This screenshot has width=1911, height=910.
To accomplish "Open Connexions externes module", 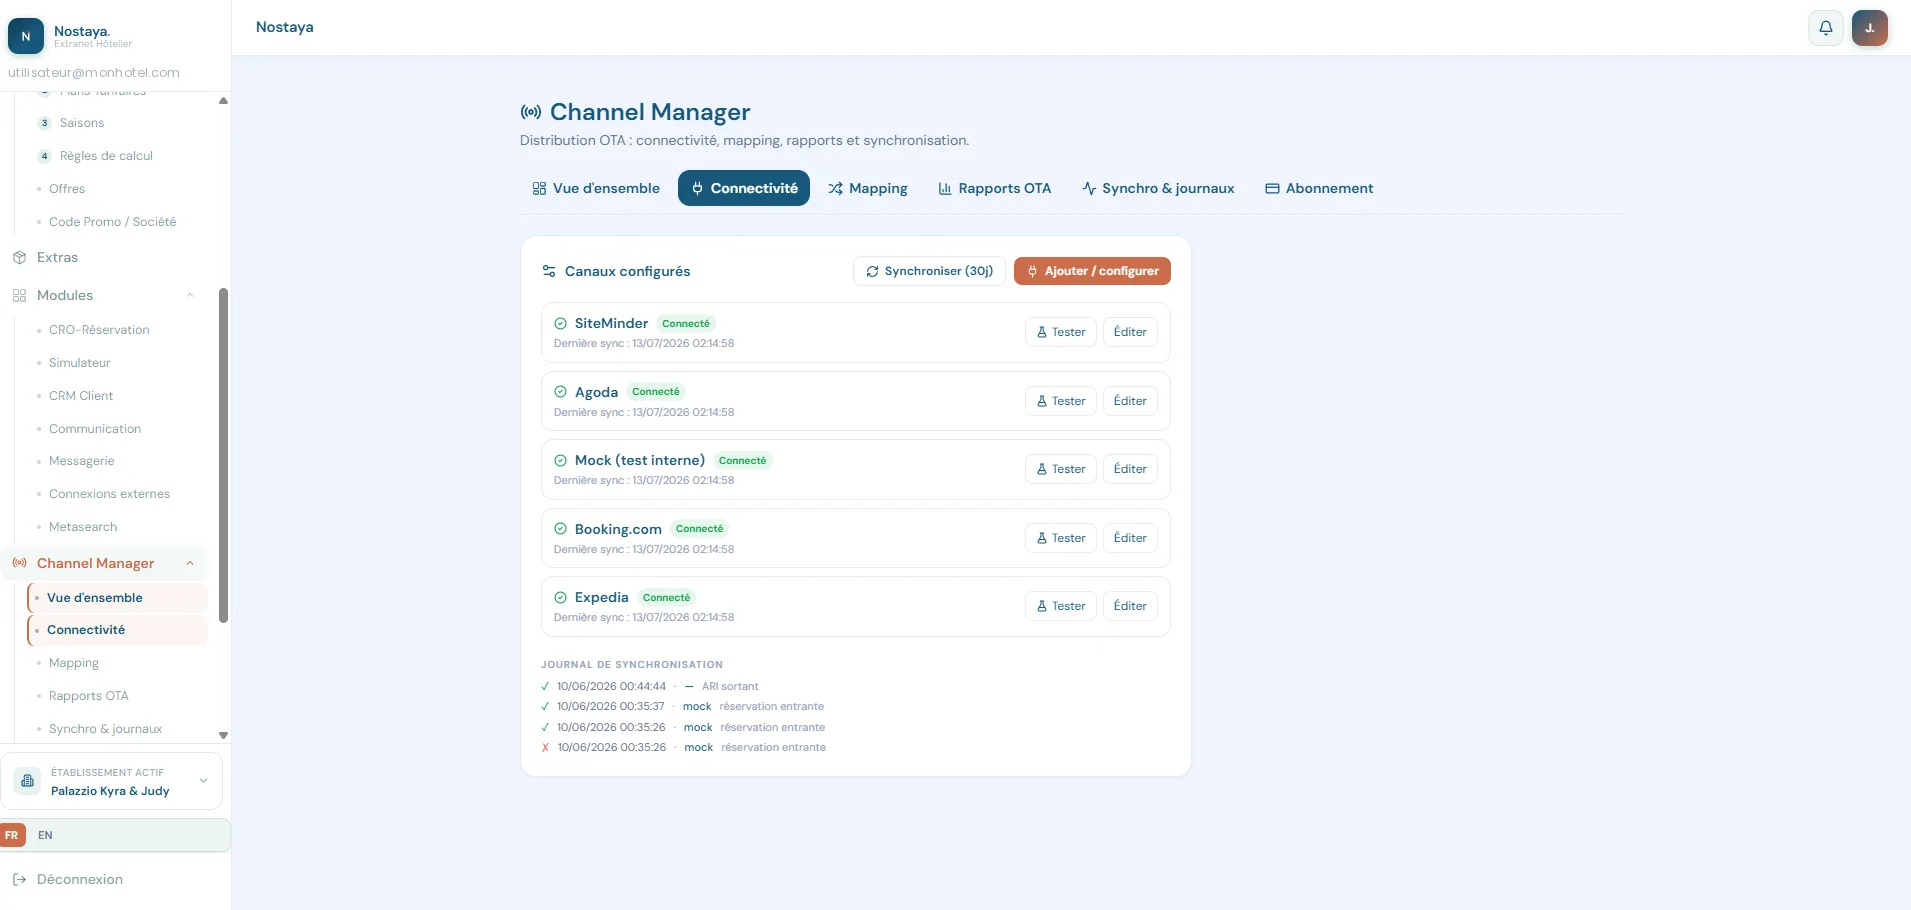I will coord(109,494).
